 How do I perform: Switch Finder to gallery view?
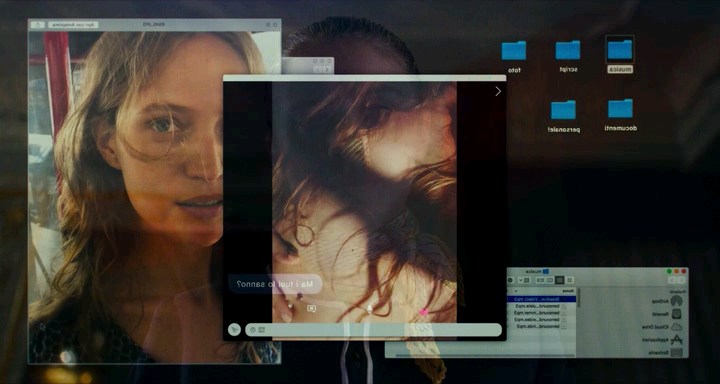tap(540, 280)
